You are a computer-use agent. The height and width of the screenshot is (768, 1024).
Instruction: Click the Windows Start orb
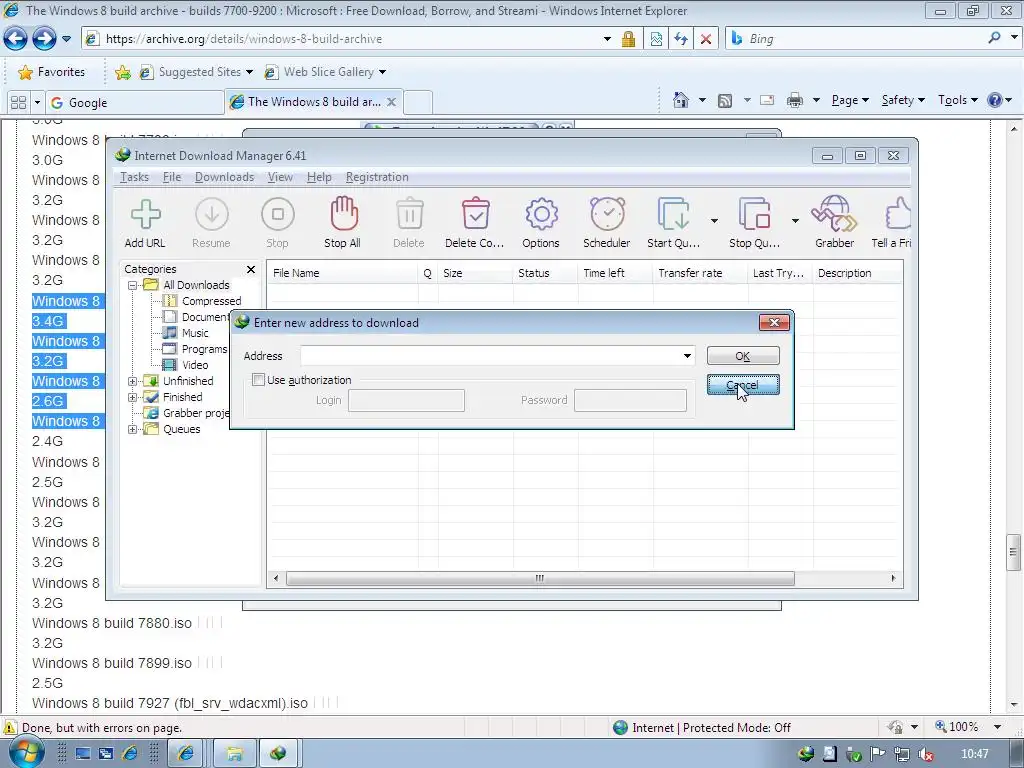pyautogui.click(x=26, y=751)
